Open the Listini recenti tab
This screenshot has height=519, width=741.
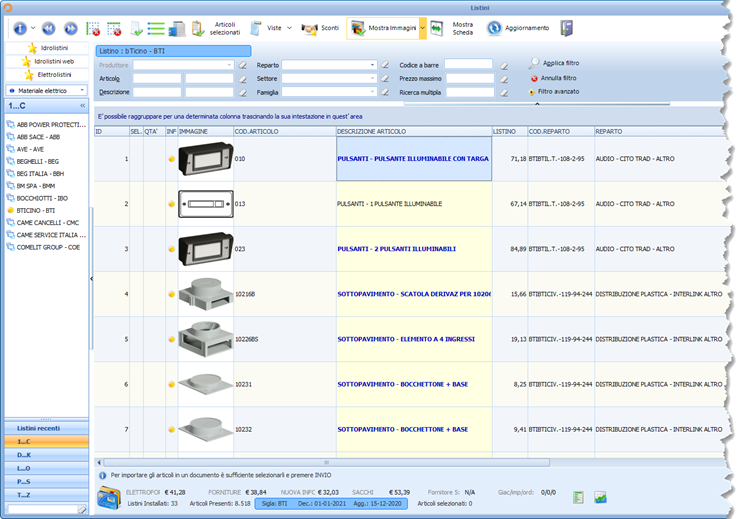pos(46,428)
